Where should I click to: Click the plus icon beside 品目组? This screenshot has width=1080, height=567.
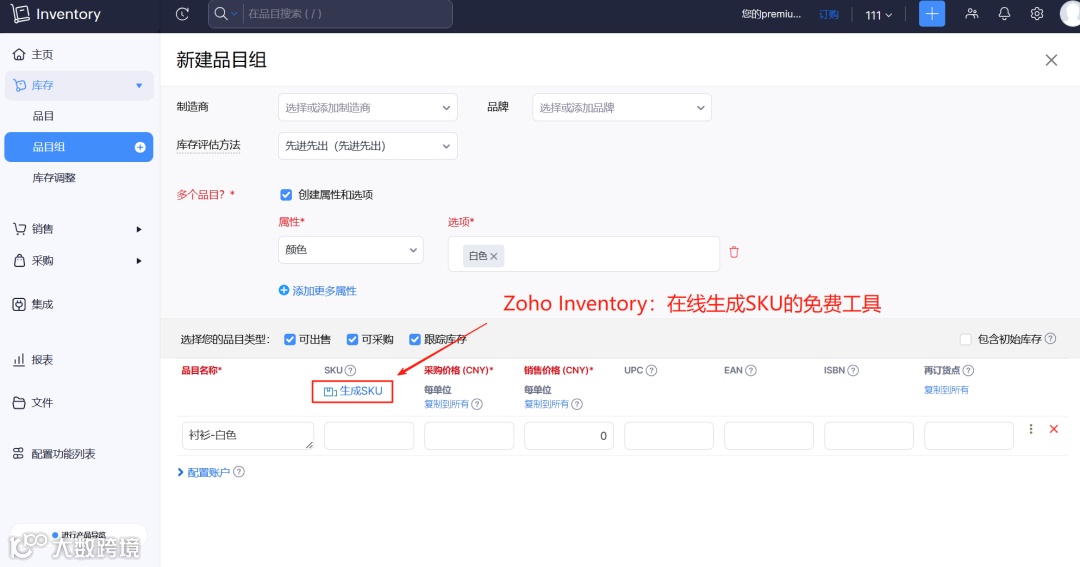point(140,147)
